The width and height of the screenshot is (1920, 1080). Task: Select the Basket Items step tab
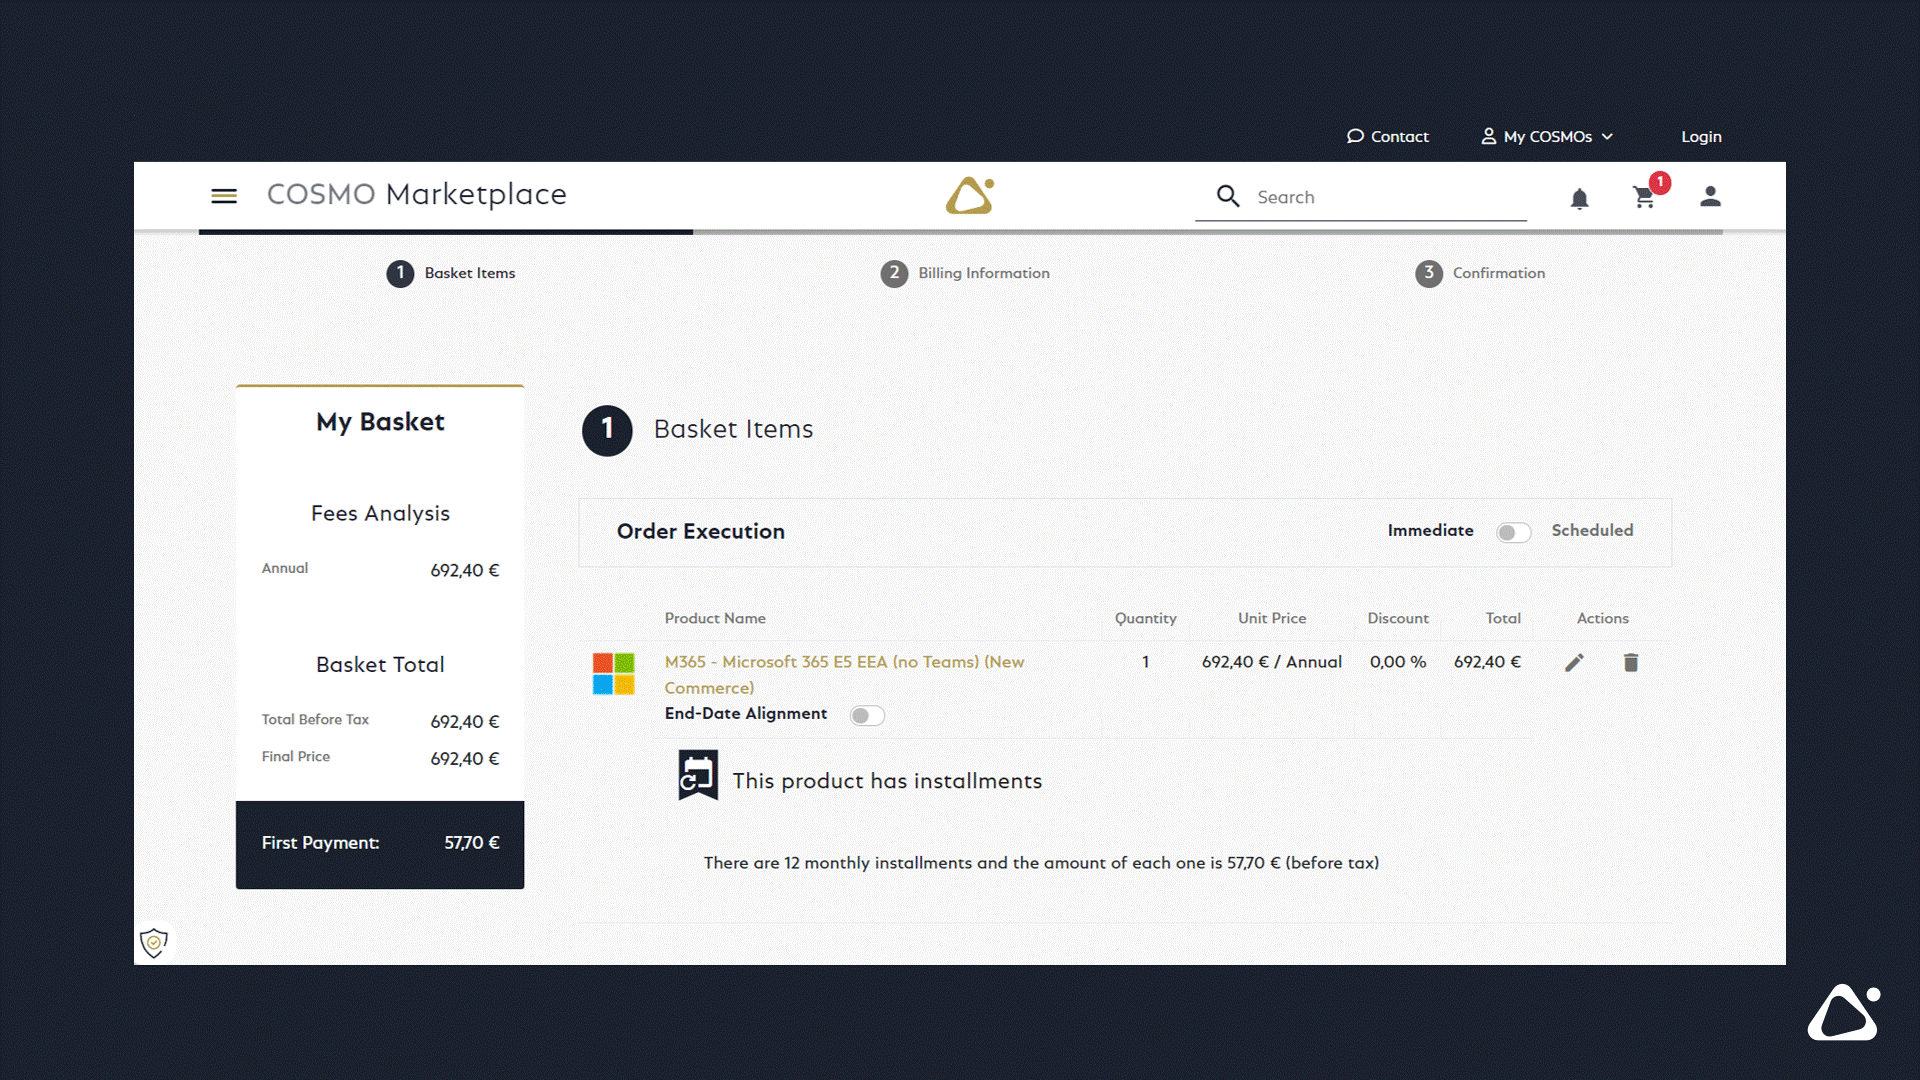click(x=450, y=273)
